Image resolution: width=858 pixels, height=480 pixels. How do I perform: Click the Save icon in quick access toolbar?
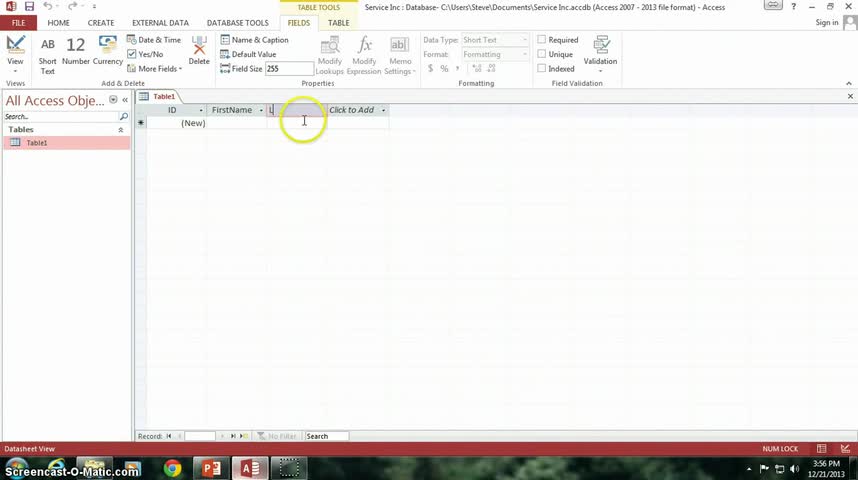(x=30, y=7)
